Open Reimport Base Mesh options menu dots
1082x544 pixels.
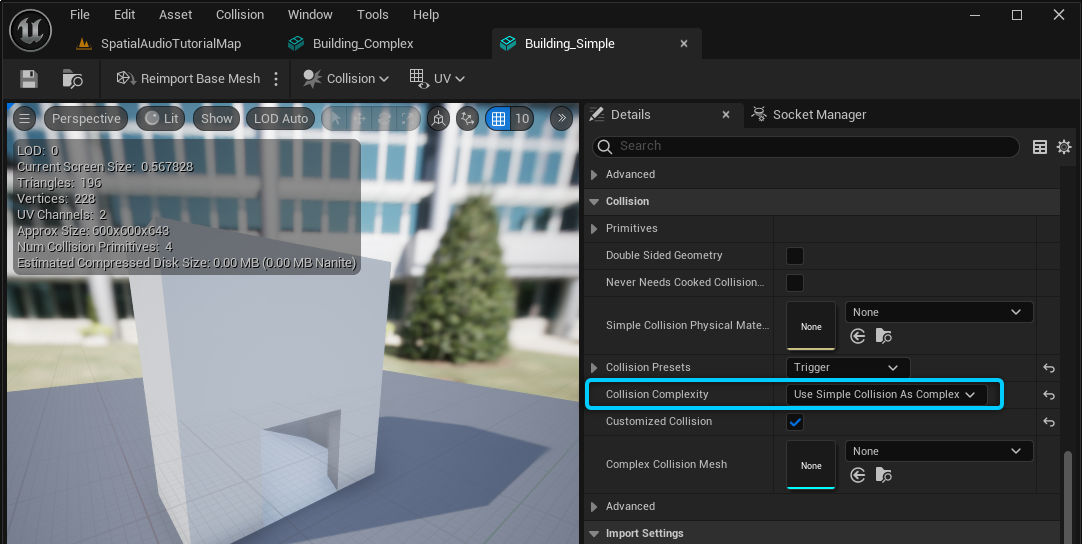277,78
